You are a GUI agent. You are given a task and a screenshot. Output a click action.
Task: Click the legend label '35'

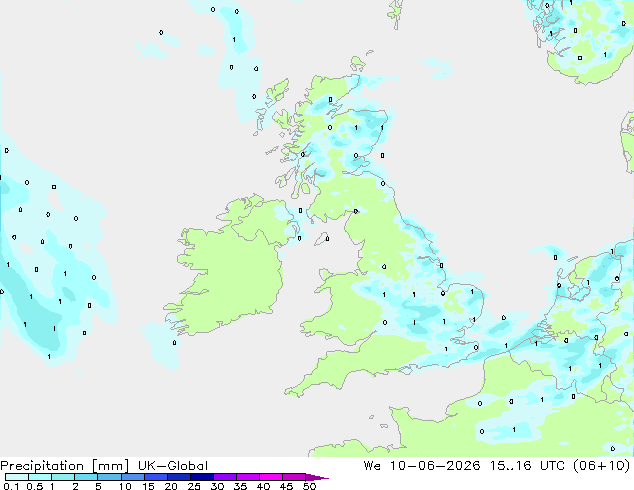(x=240, y=486)
